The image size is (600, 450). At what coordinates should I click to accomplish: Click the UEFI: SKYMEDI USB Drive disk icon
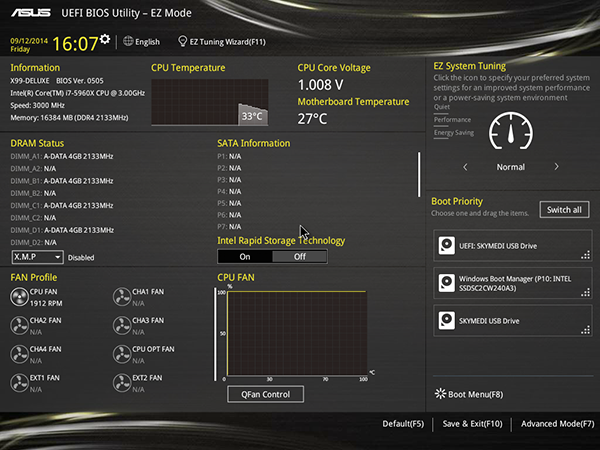point(447,245)
